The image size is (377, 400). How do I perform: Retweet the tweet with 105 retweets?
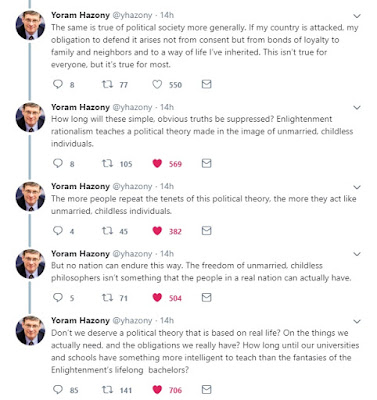click(107, 163)
